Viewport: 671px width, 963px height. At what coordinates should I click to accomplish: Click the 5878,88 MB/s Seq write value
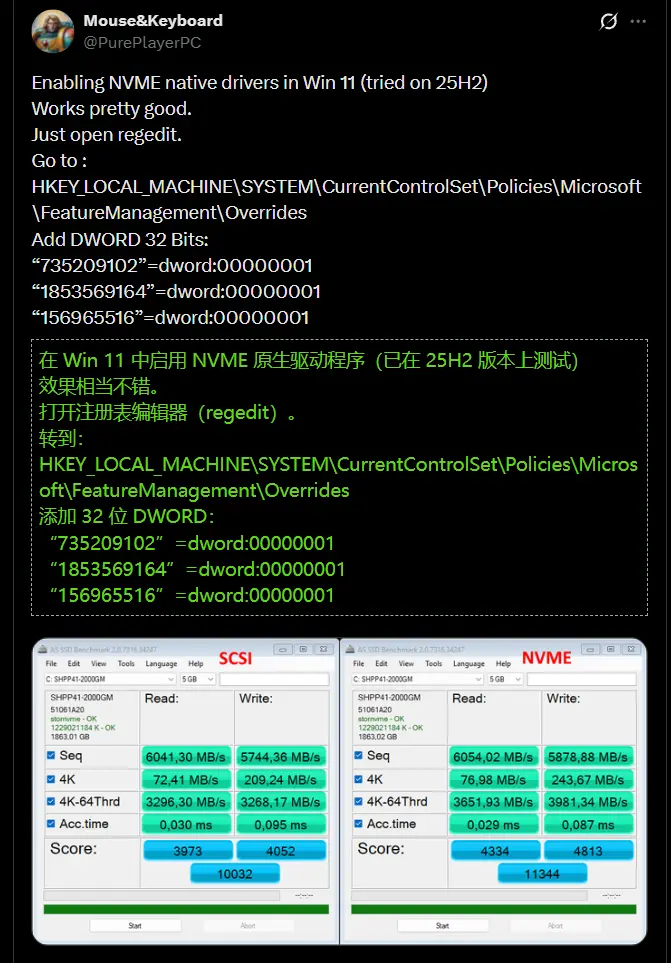(588, 757)
